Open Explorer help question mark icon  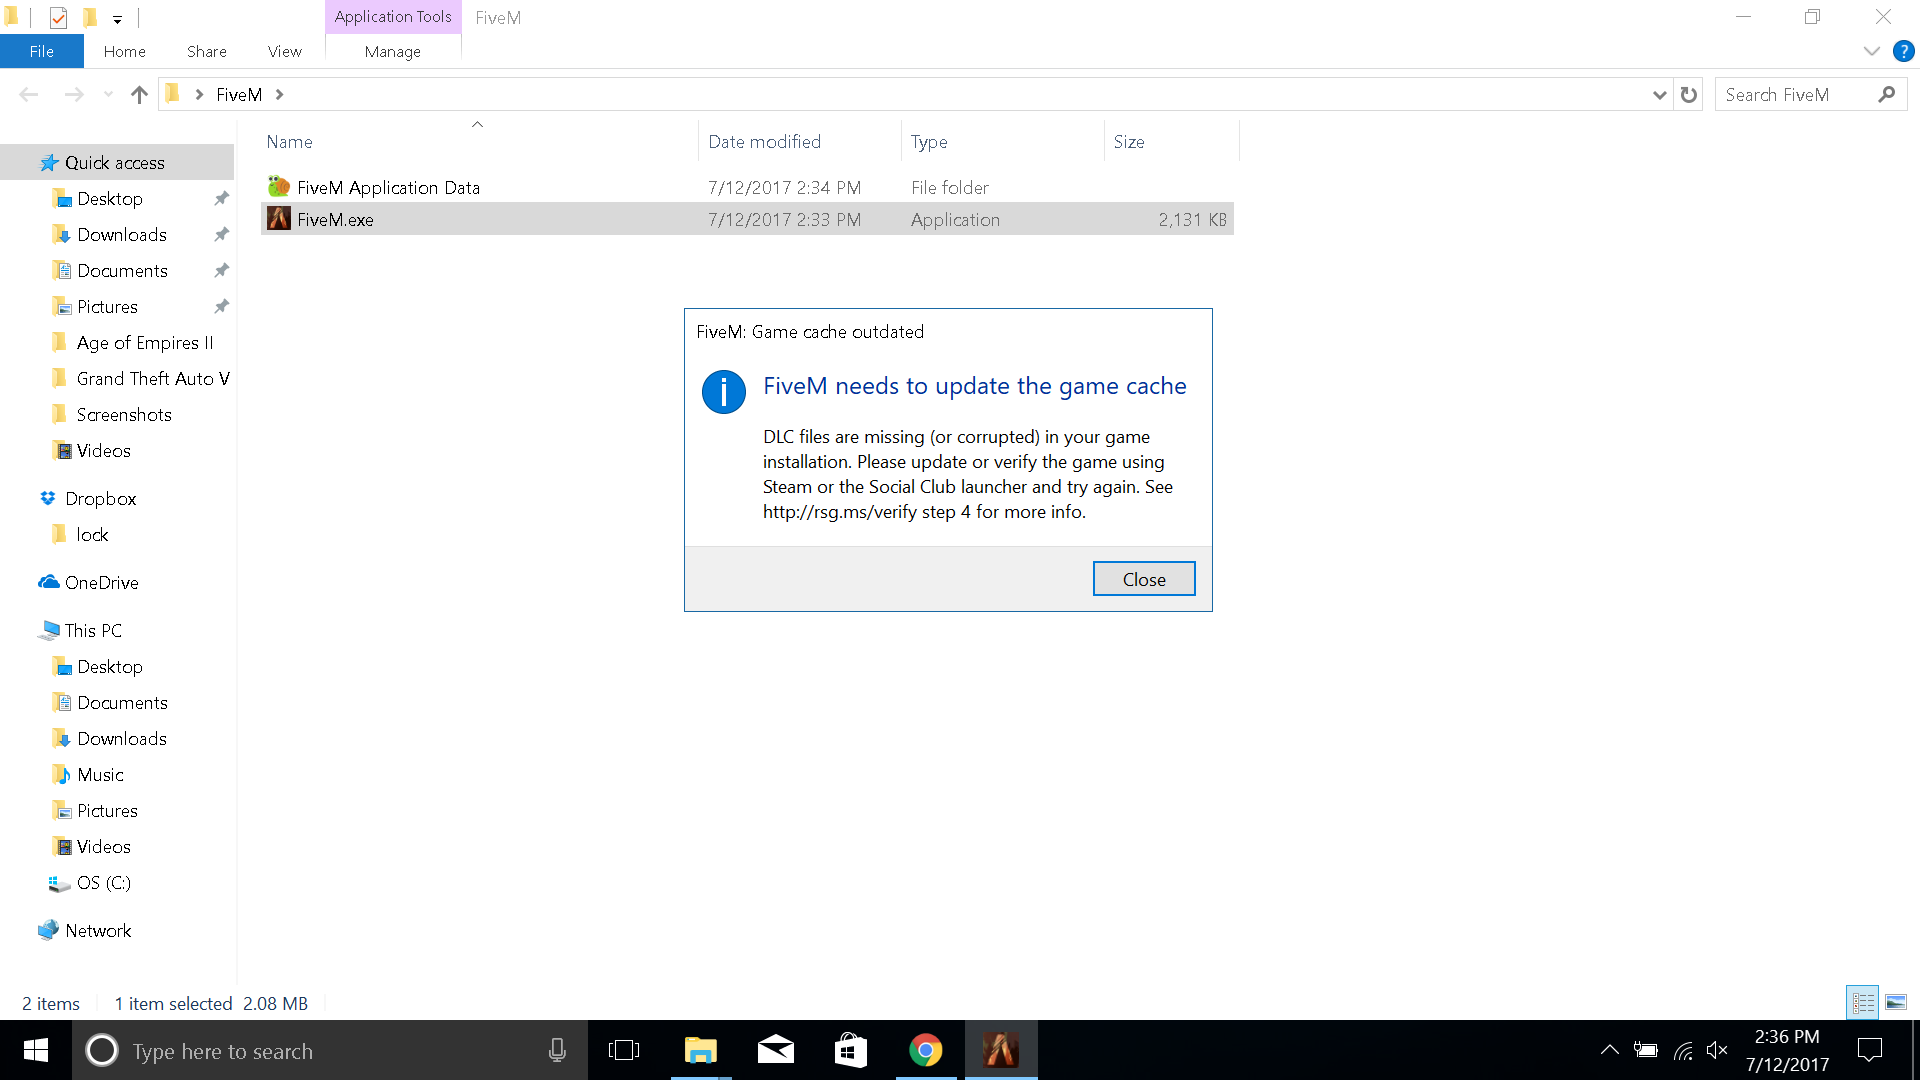[x=1903, y=51]
